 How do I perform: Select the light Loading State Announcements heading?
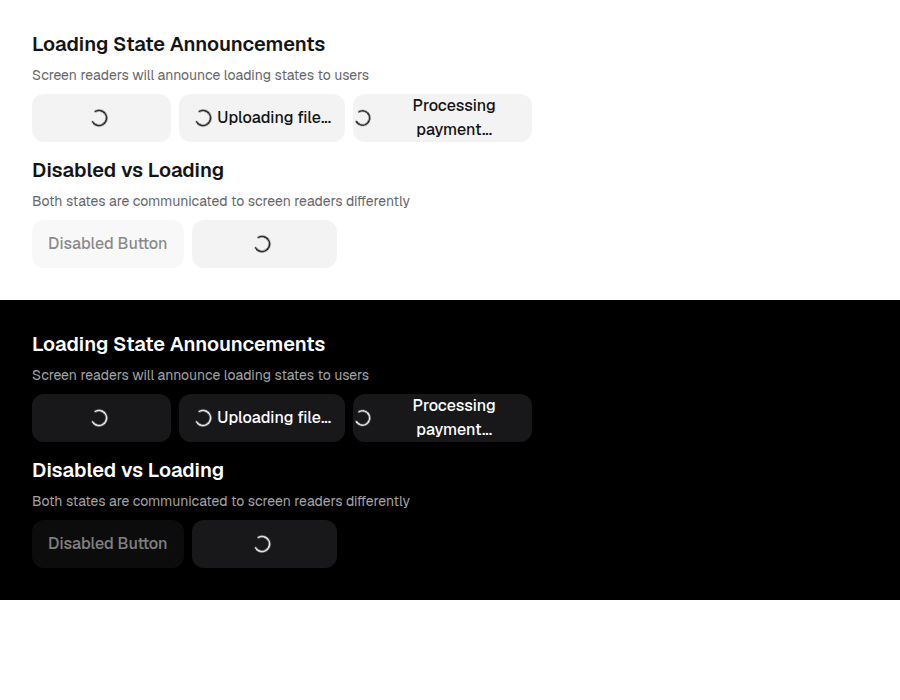point(179,44)
